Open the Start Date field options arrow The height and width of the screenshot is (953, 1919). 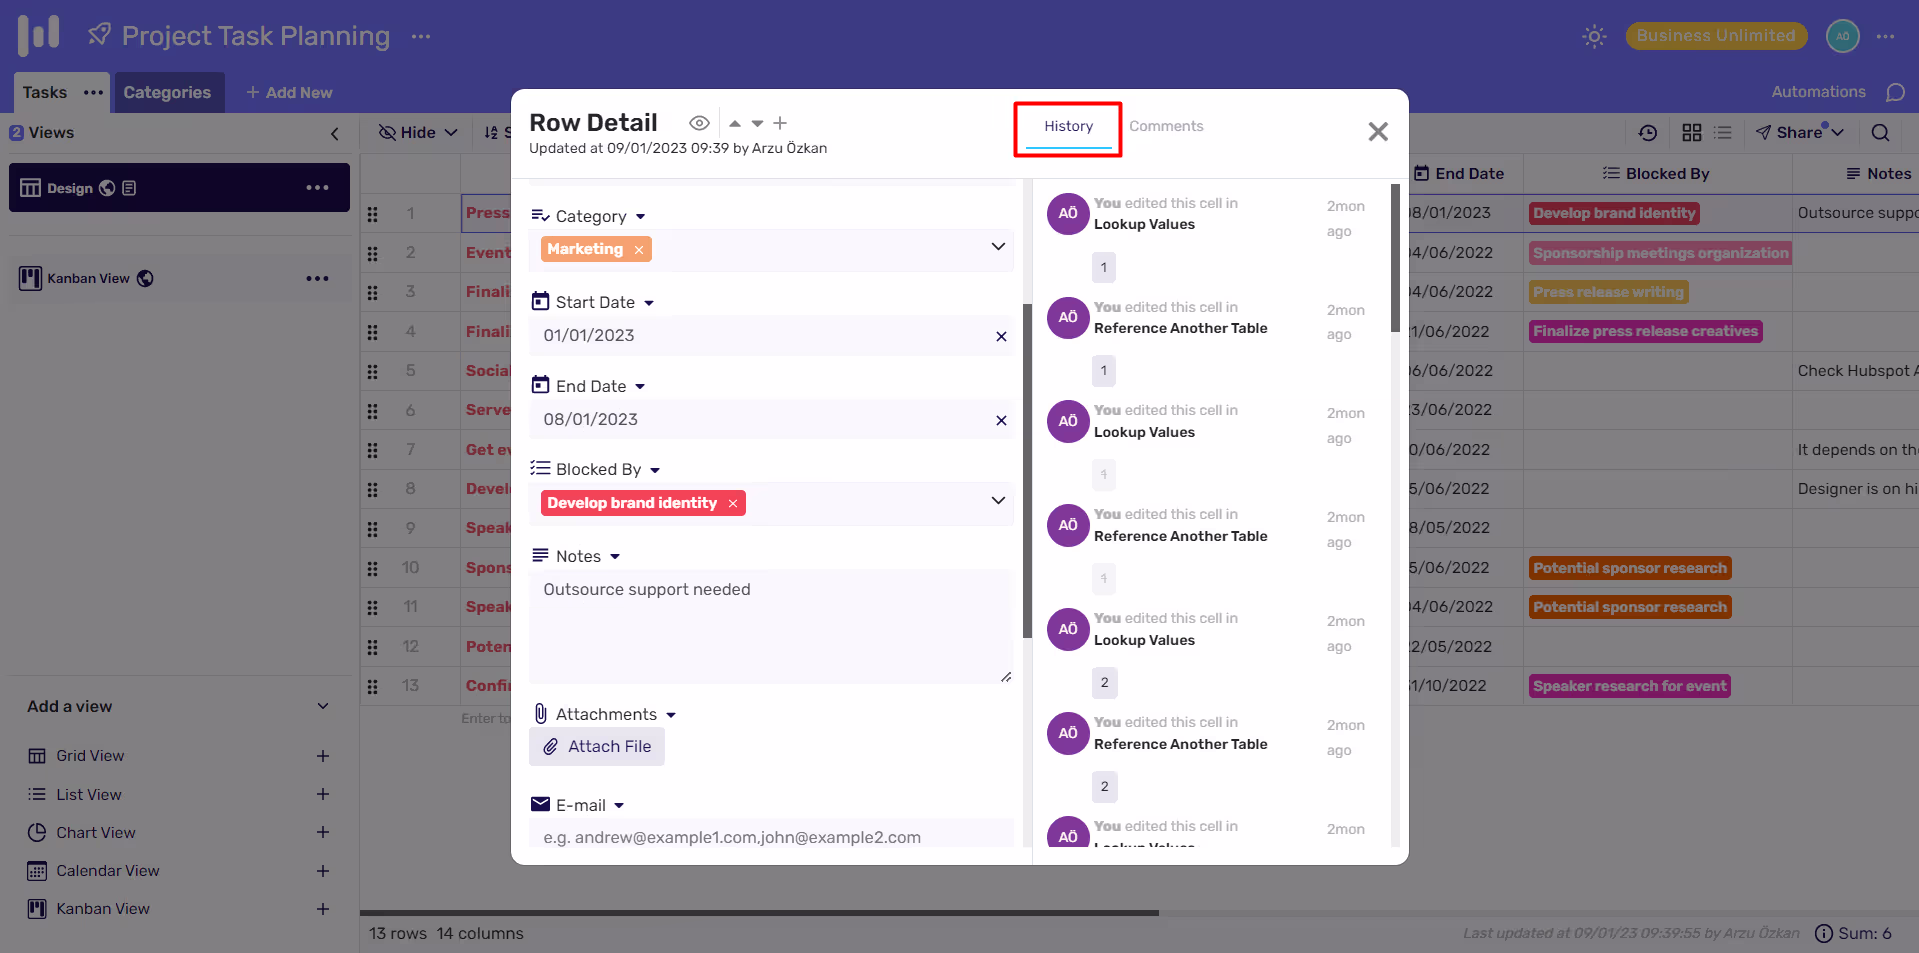(x=649, y=303)
